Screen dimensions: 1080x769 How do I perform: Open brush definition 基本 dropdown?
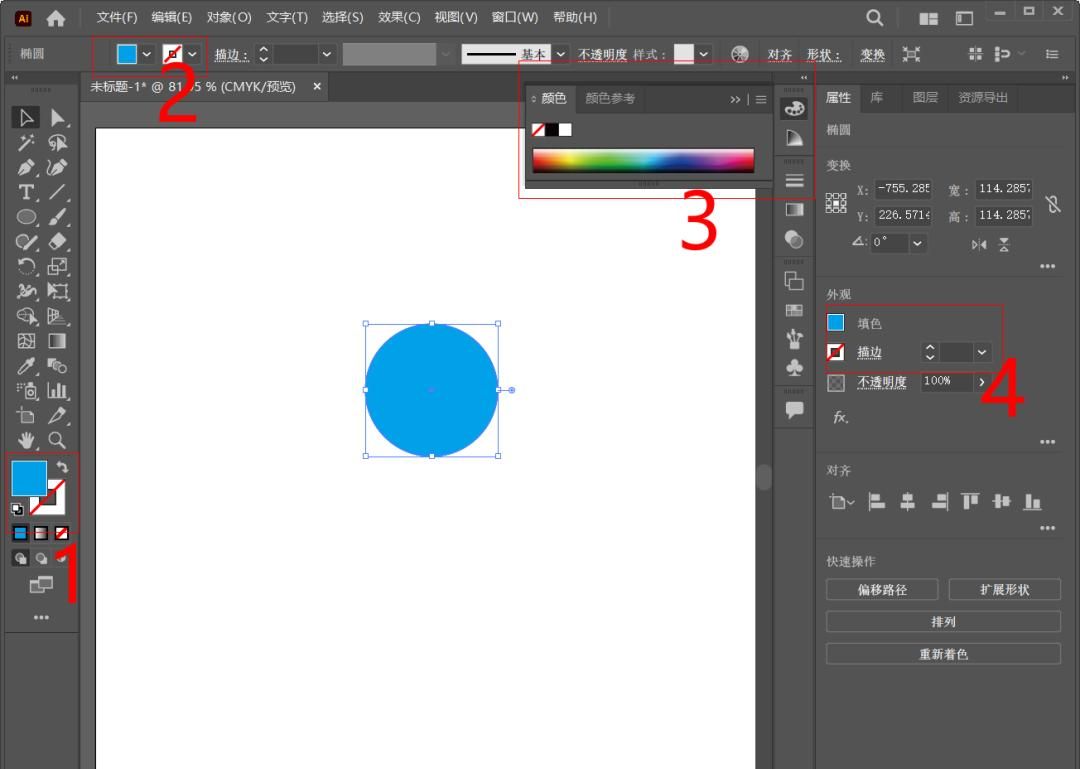click(x=561, y=54)
